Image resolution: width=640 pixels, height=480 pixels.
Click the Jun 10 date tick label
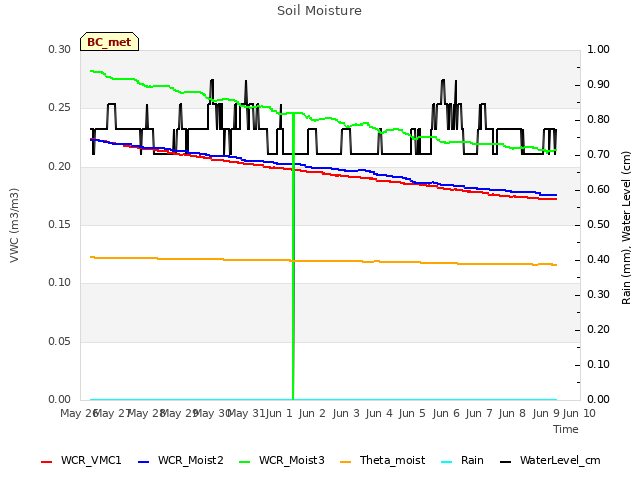coord(579,413)
